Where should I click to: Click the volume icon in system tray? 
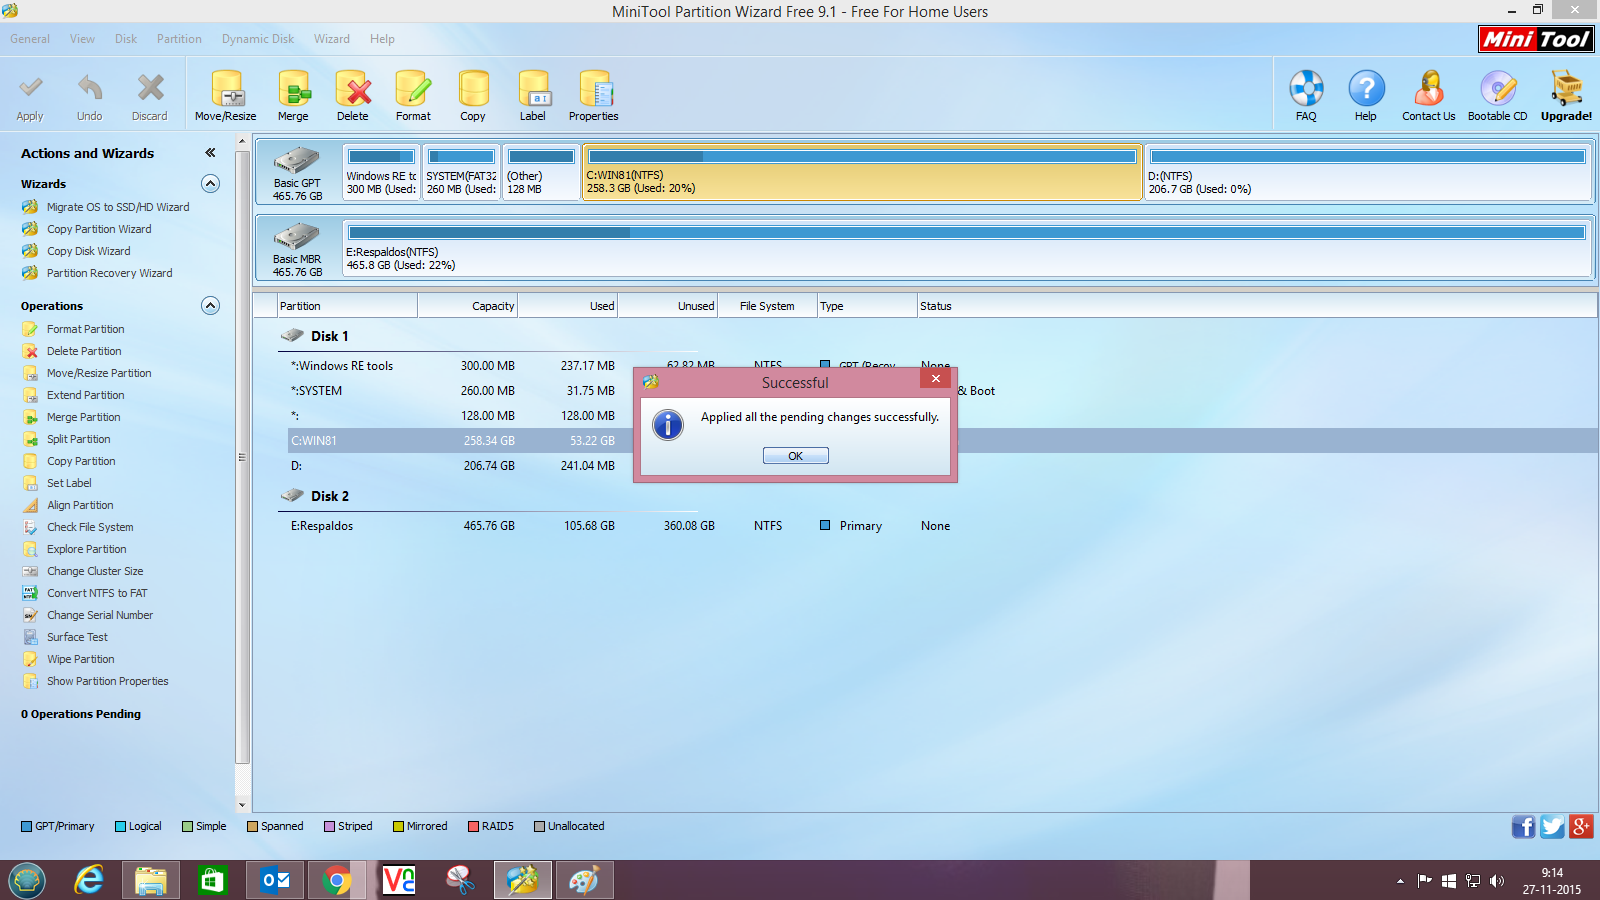[1497, 881]
